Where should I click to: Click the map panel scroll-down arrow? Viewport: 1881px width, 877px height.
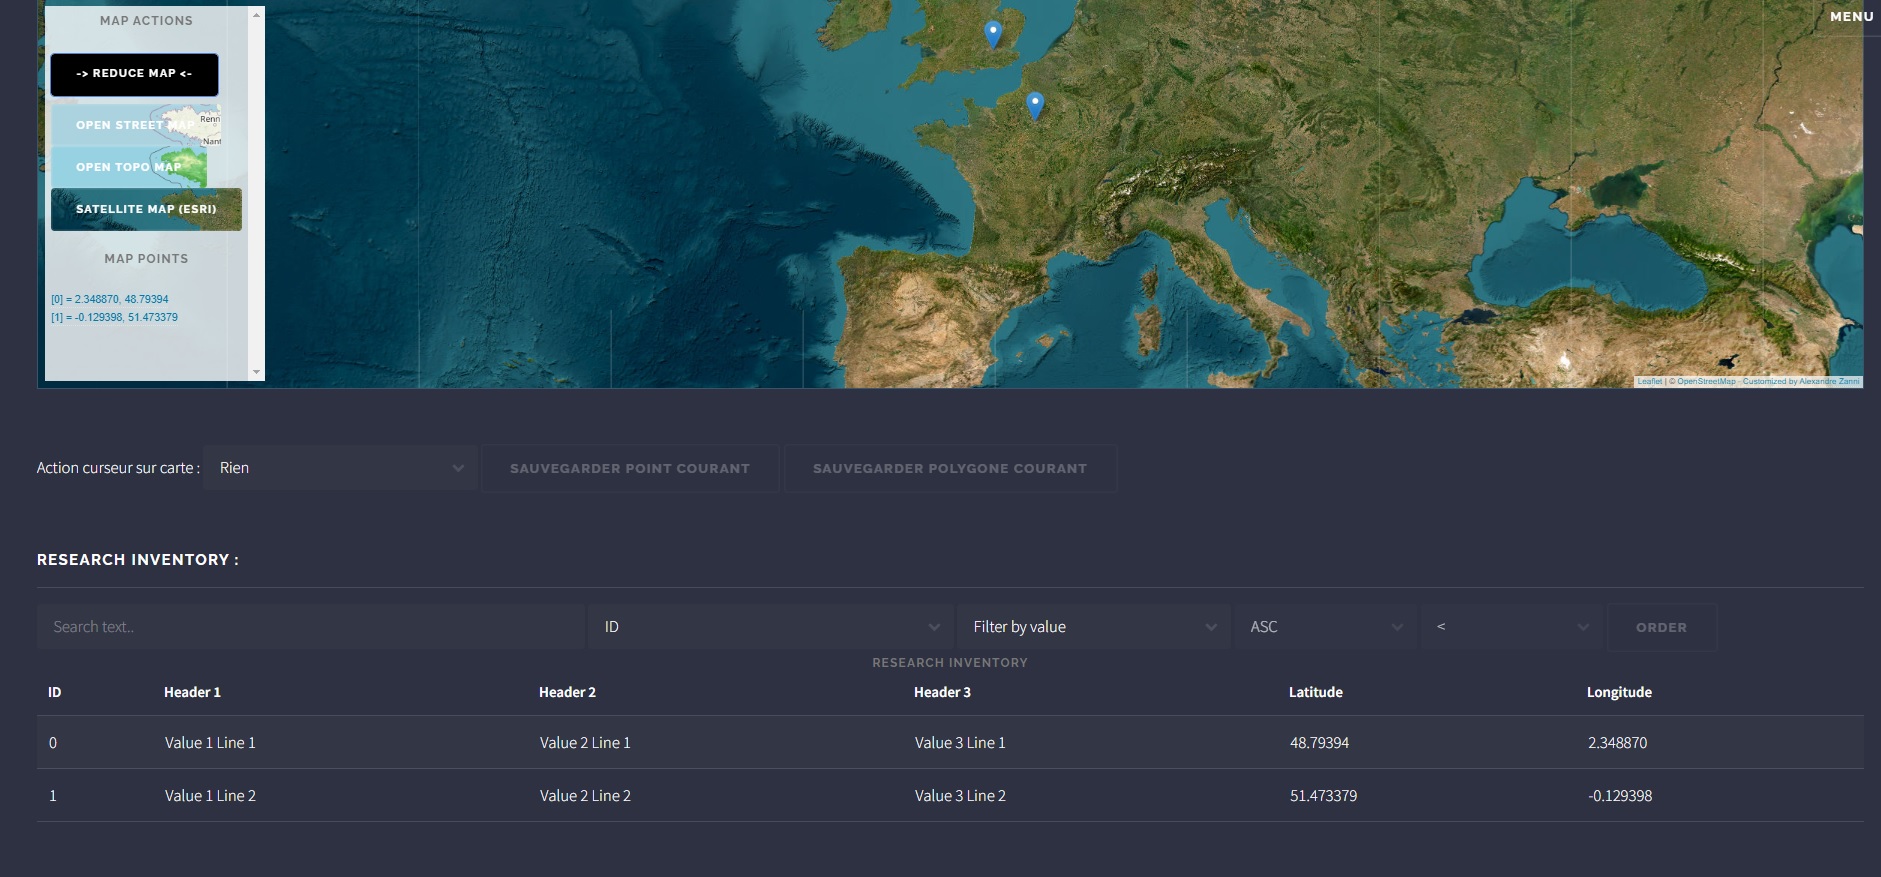pos(257,372)
